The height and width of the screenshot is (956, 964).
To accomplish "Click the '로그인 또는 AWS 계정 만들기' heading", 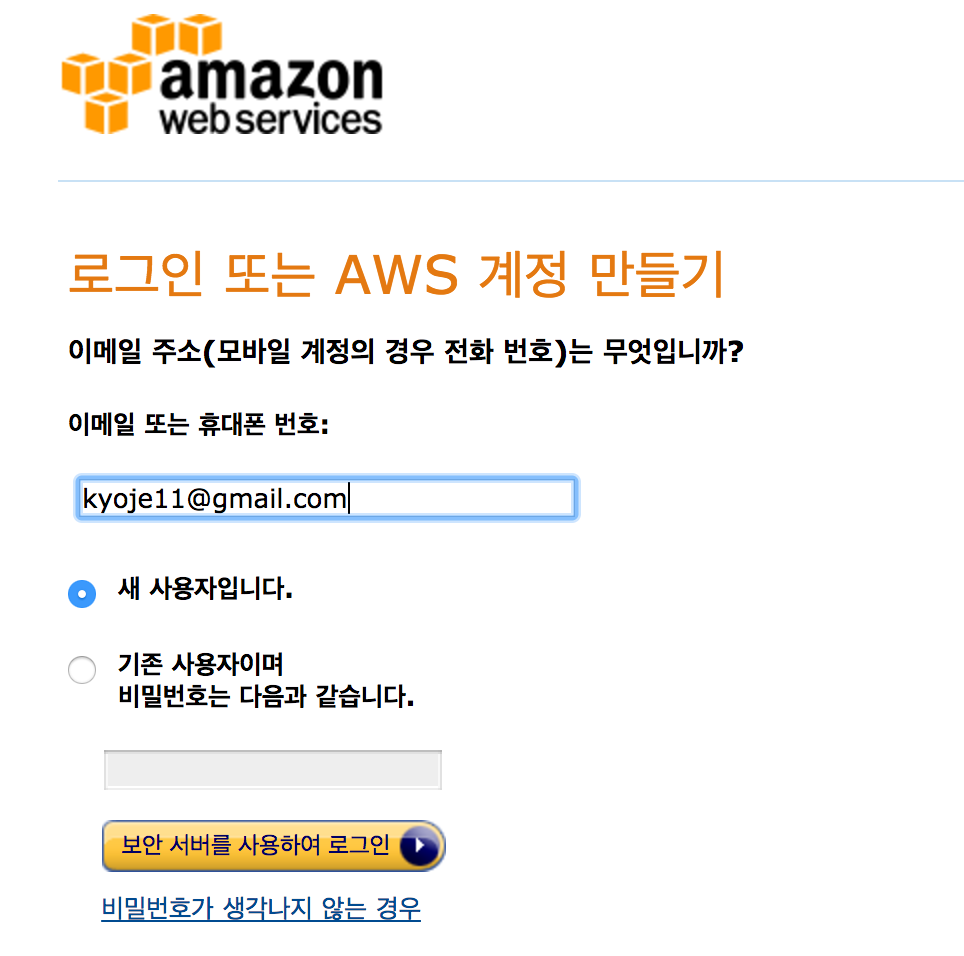I will (x=397, y=274).
